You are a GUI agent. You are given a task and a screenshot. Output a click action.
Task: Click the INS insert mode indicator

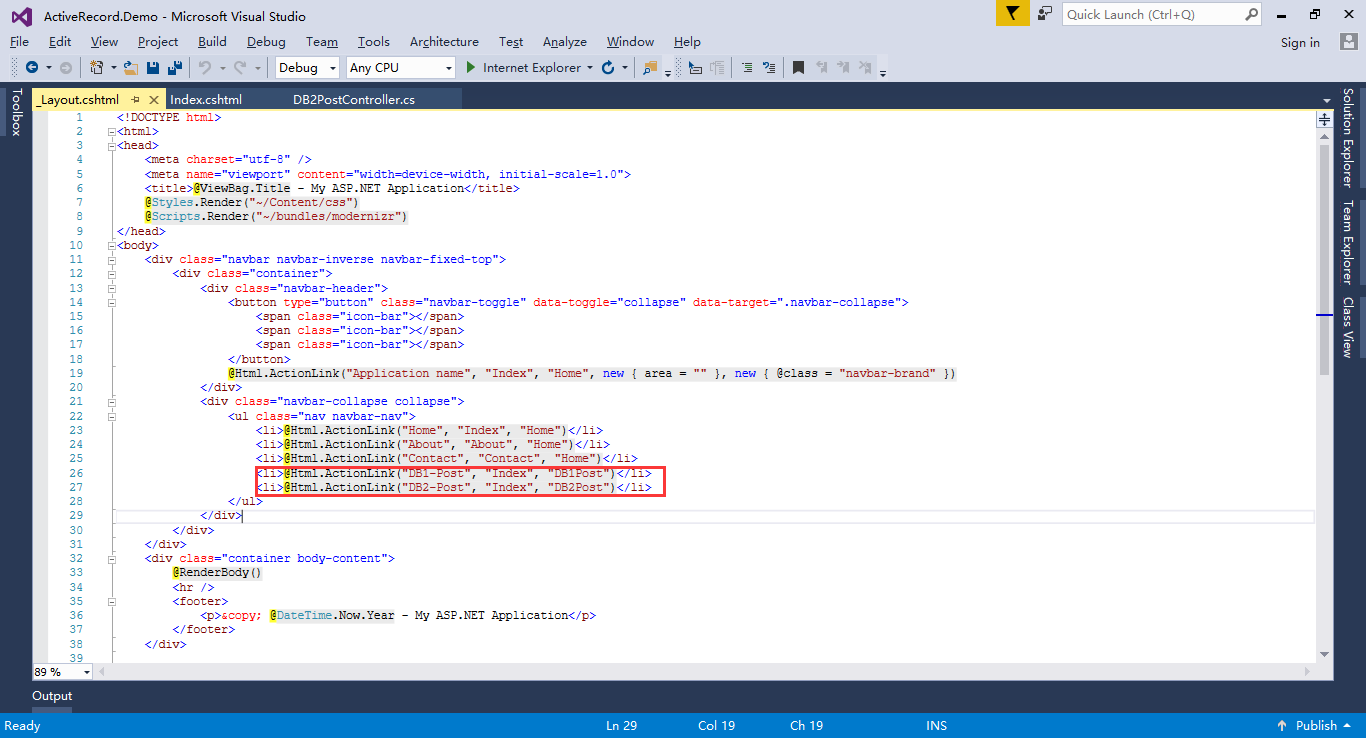pyautogui.click(x=937, y=726)
